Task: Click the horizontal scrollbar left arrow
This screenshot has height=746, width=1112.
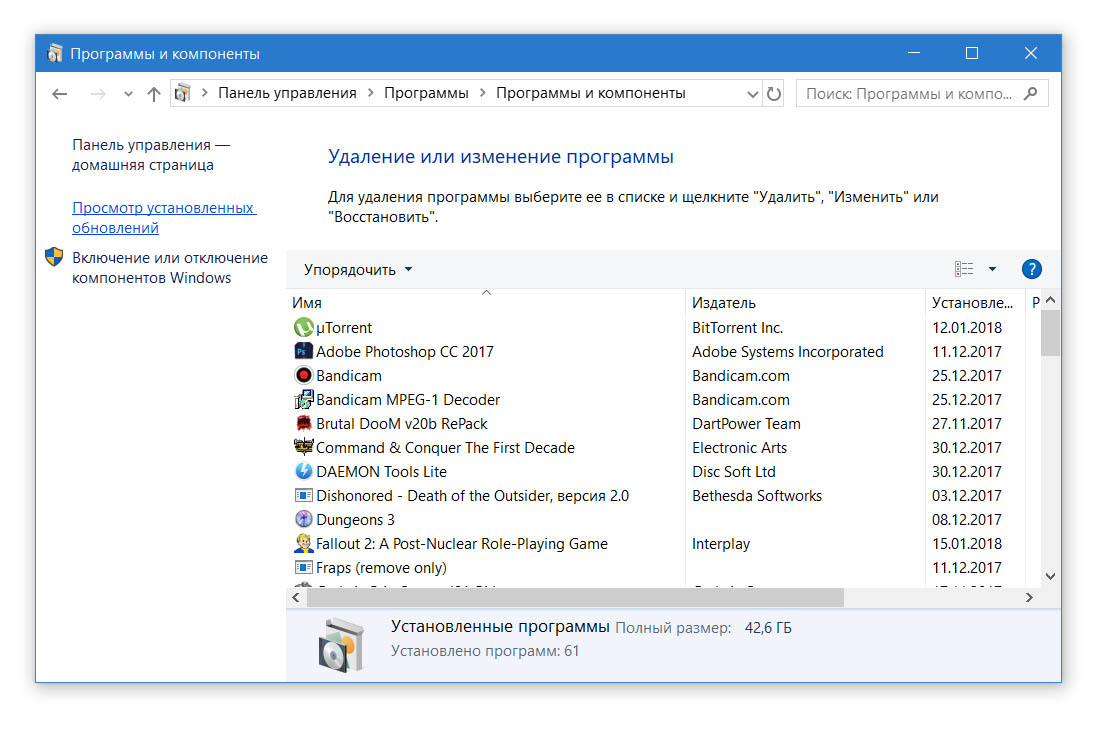Action: (x=296, y=598)
